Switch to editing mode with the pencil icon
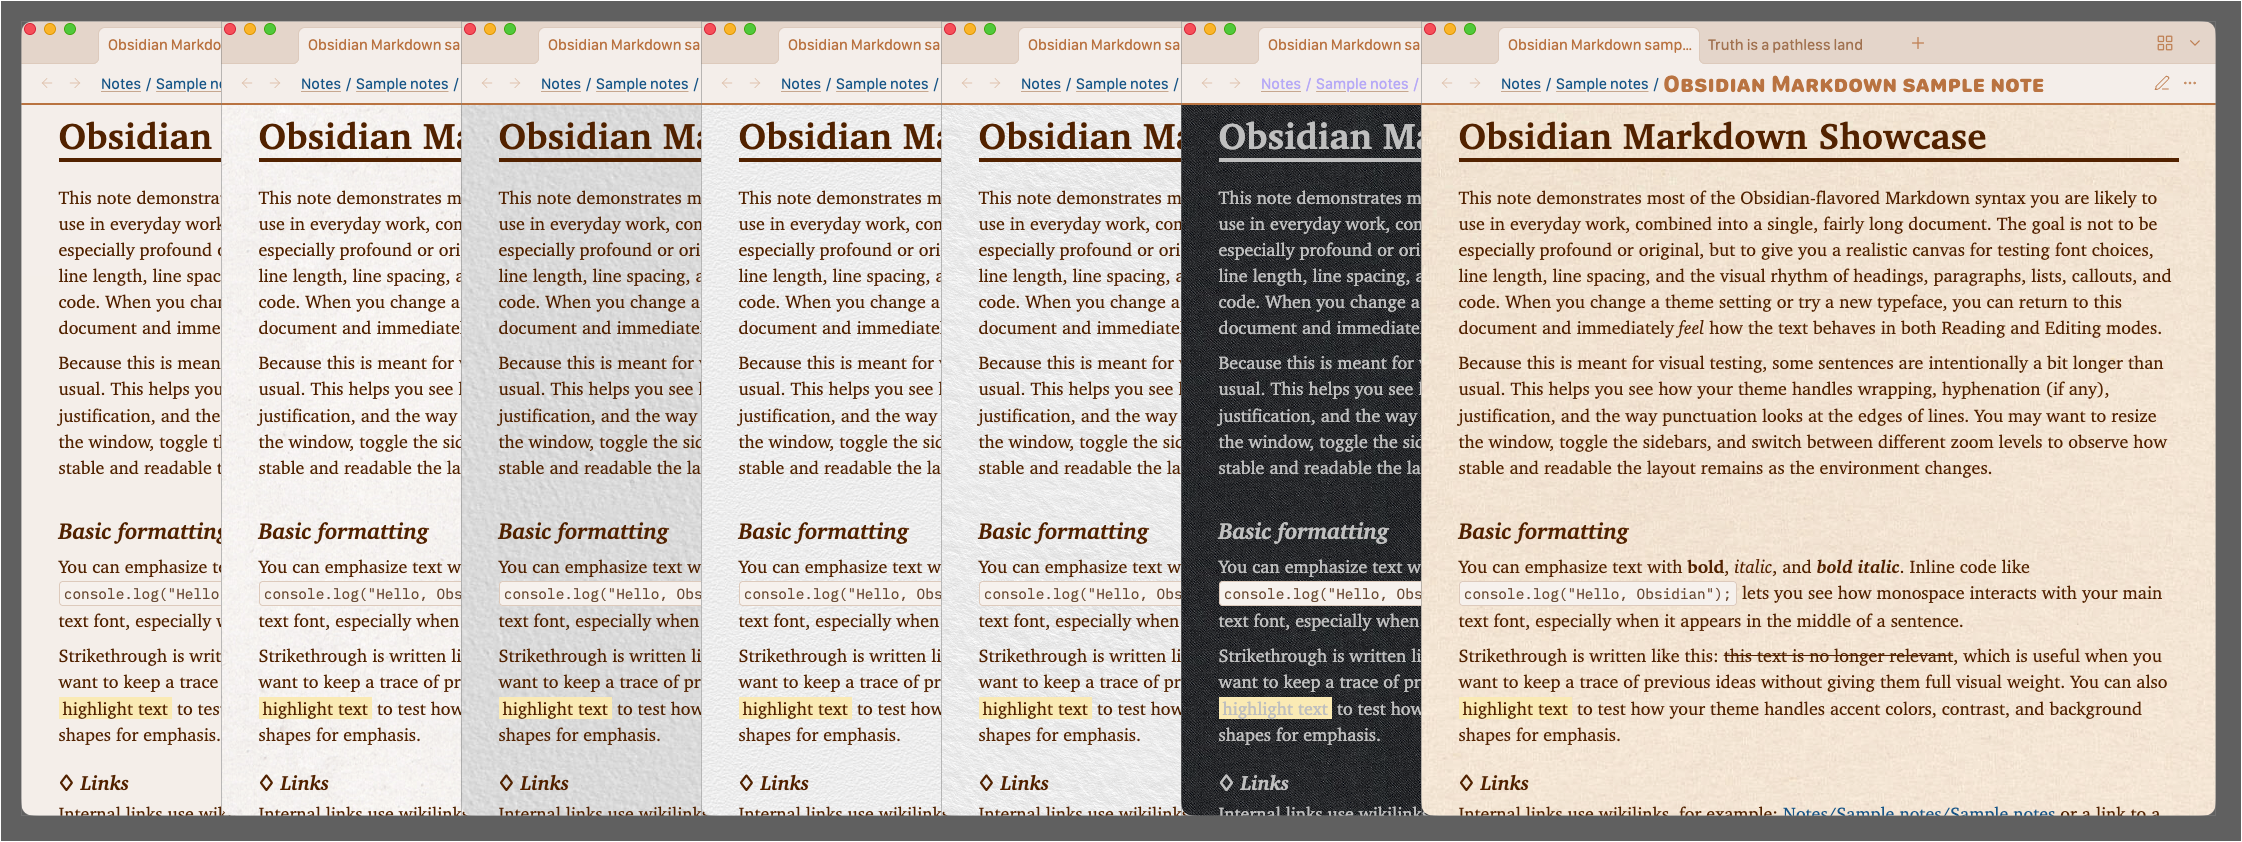This screenshot has width=2242, height=842. pyautogui.click(x=2161, y=83)
